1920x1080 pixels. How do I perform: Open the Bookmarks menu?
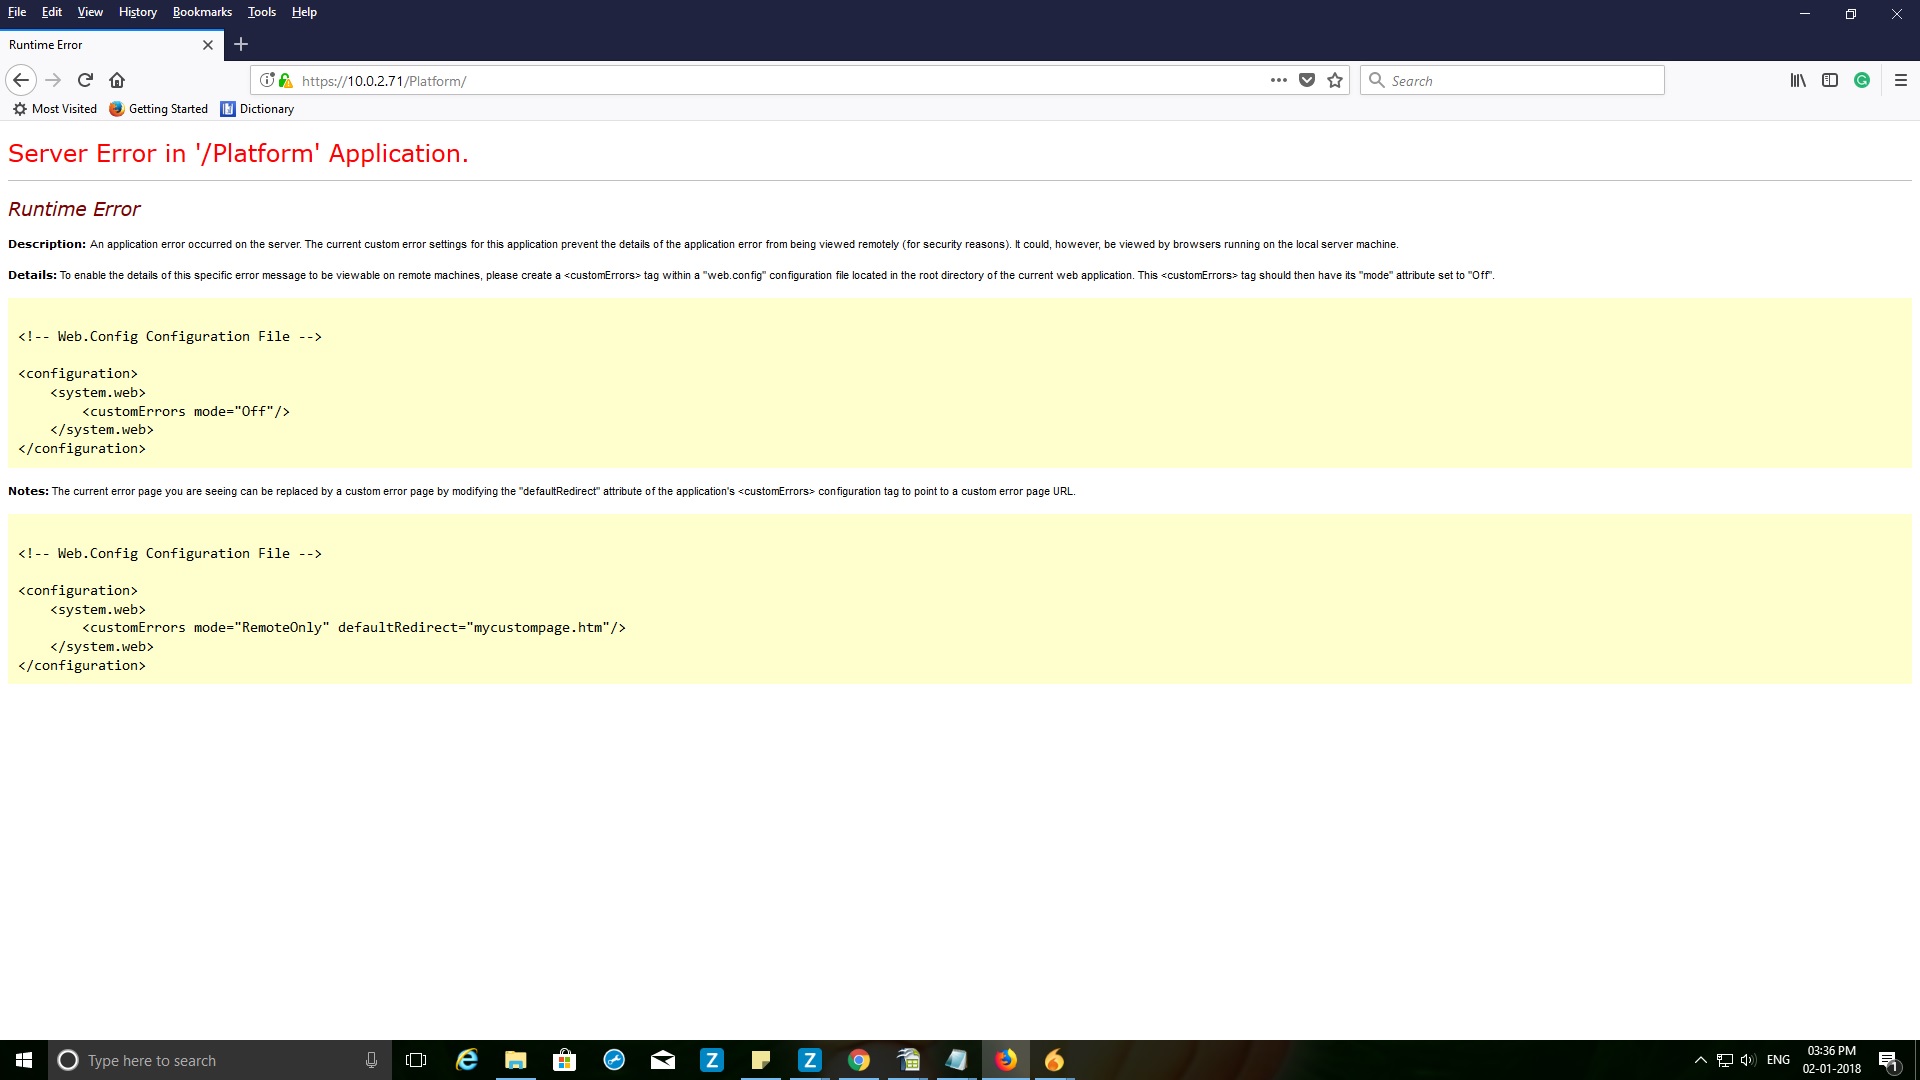[202, 12]
